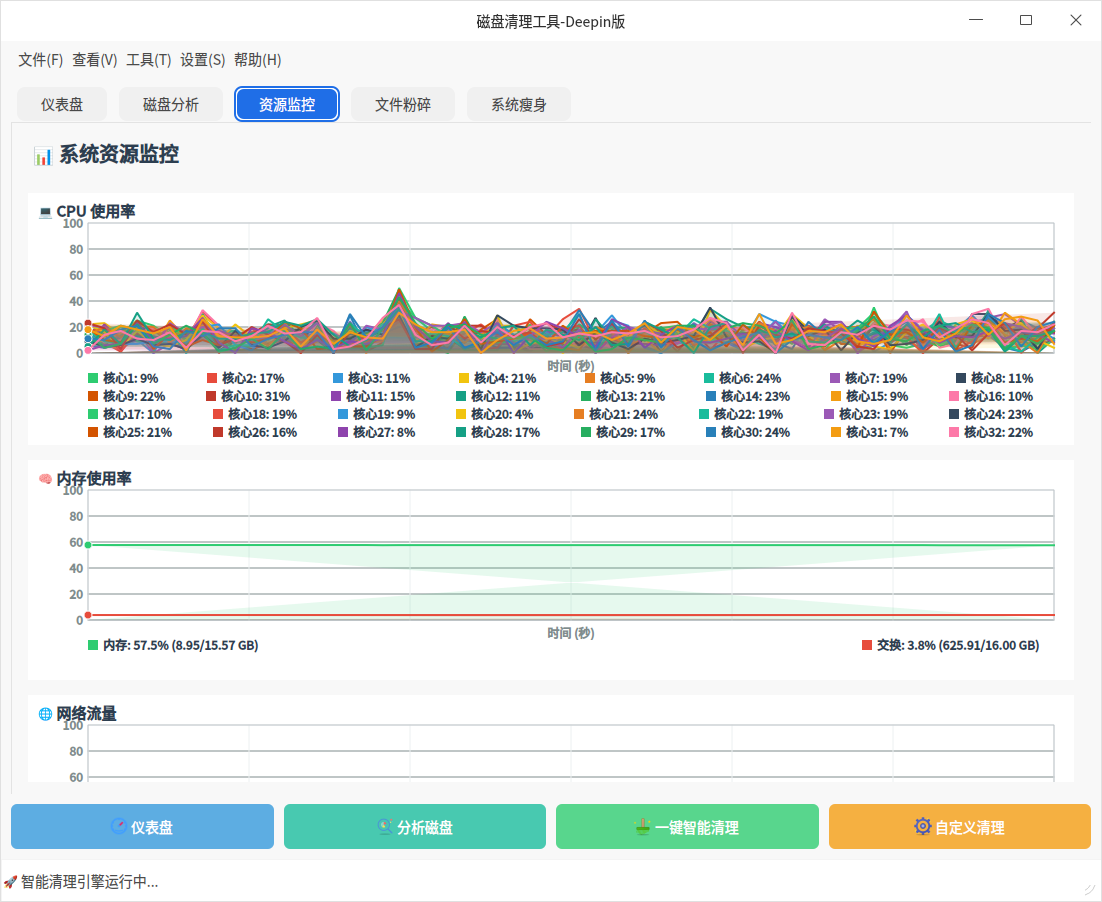
Task: Click the 核心1 green legend swatch
Action: 93,379
